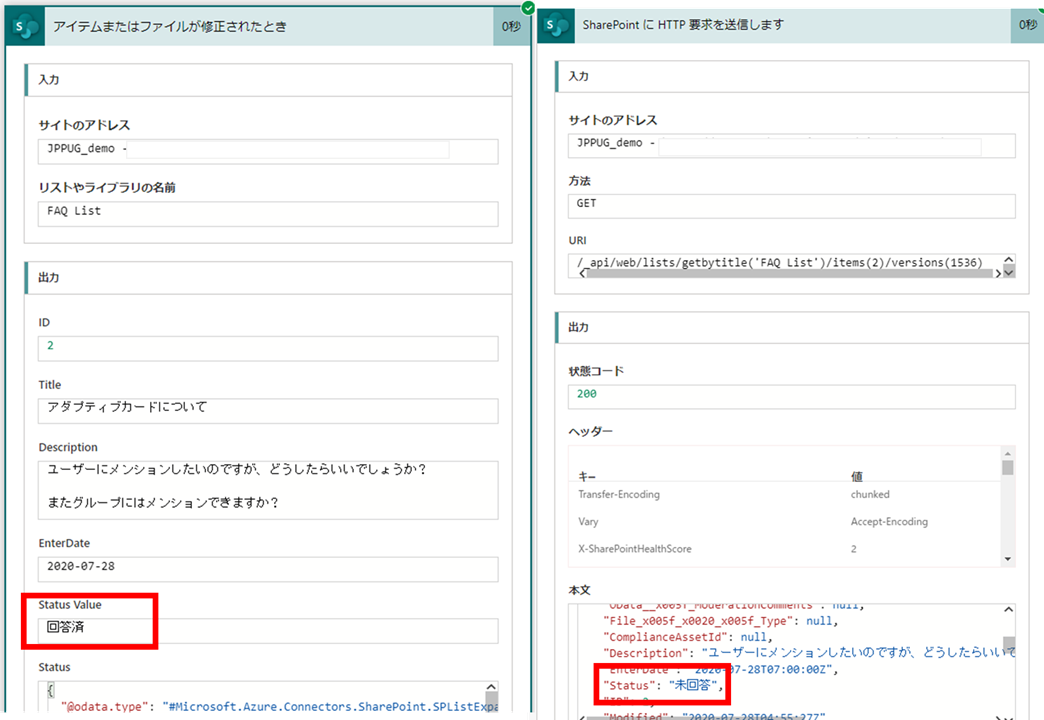1044x720 pixels.
Task: Click the header table scrollbar thumb
Action: 1007,468
